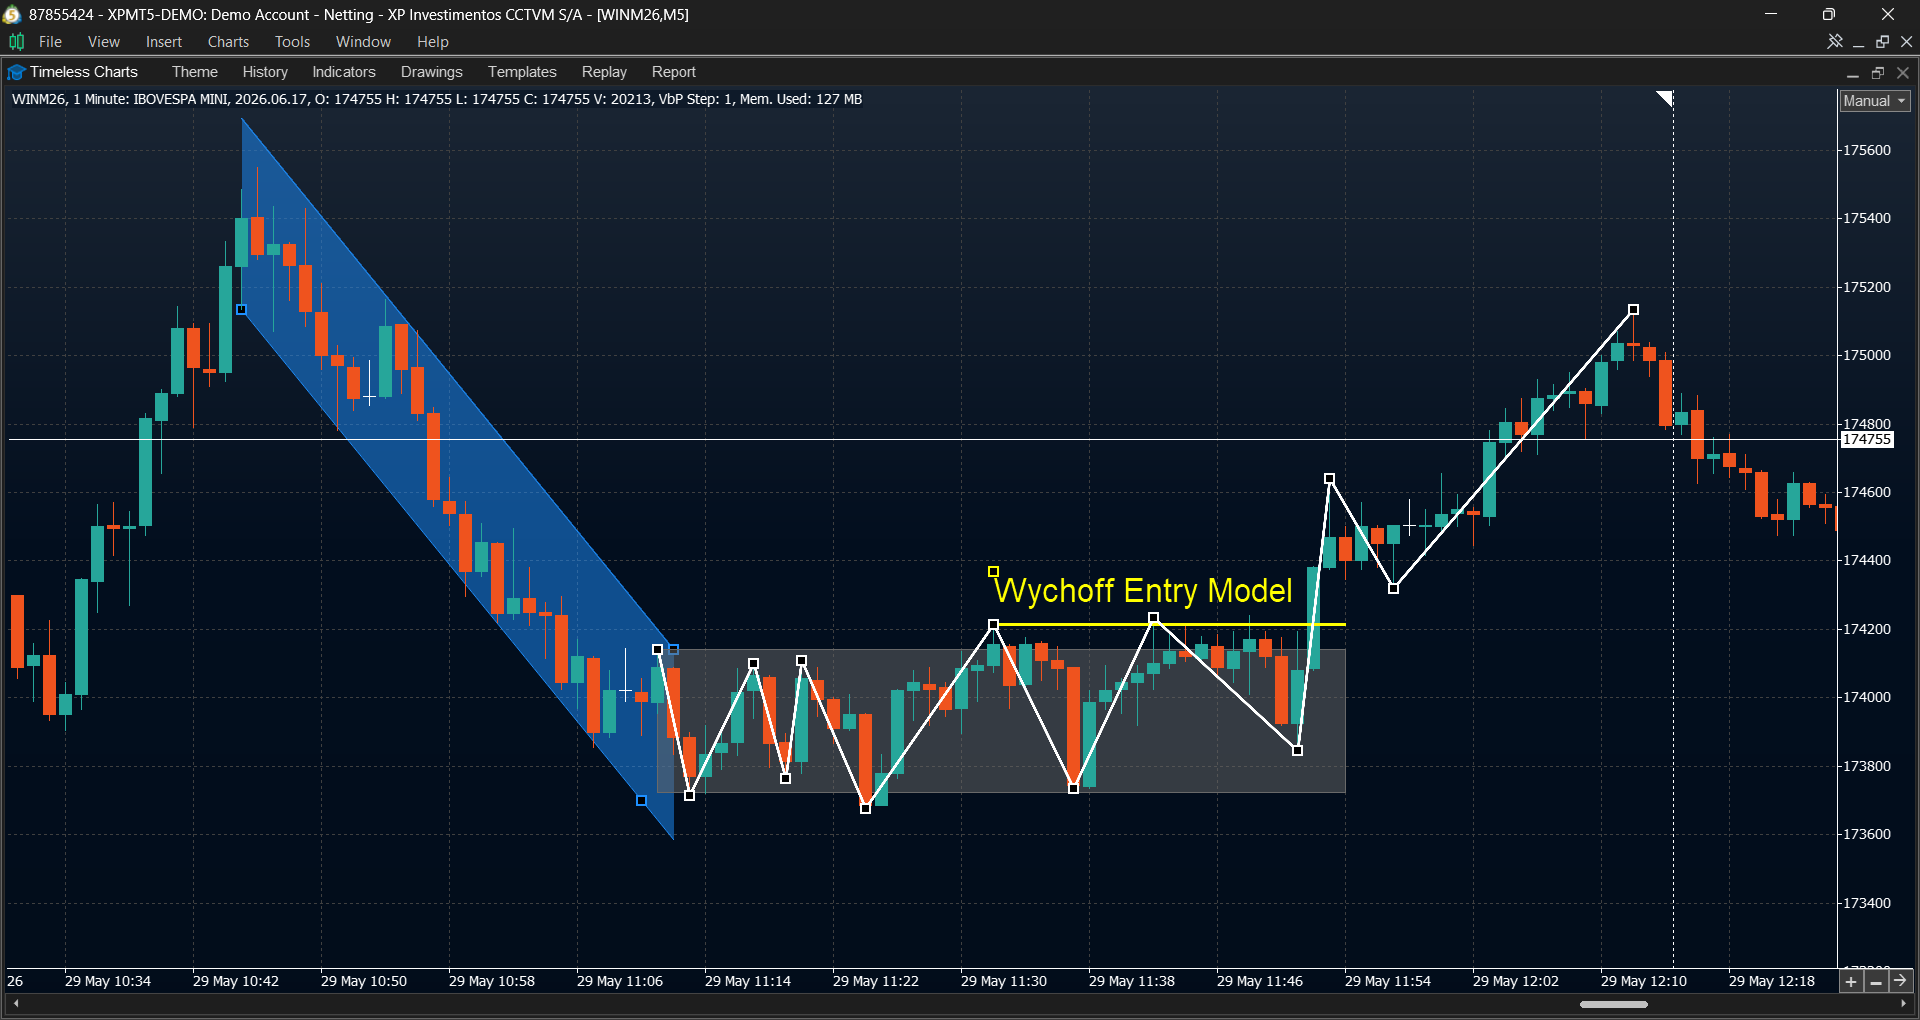Open the Indicators menu
Image resolution: width=1920 pixels, height=1020 pixels.
[x=344, y=72]
